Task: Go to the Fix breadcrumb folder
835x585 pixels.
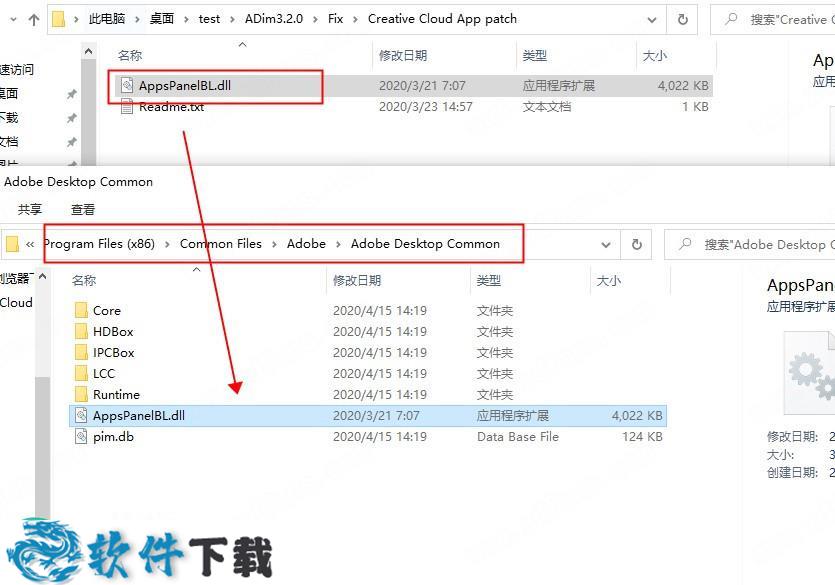Action: pos(335,19)
